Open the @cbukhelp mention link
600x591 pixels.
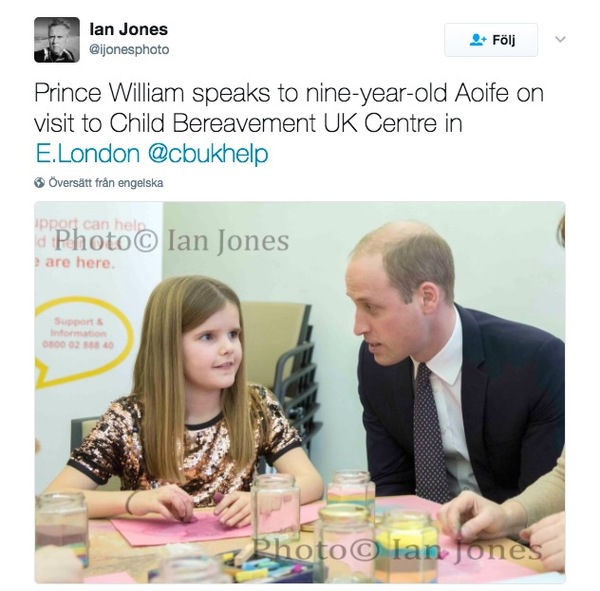coord(208,153)
